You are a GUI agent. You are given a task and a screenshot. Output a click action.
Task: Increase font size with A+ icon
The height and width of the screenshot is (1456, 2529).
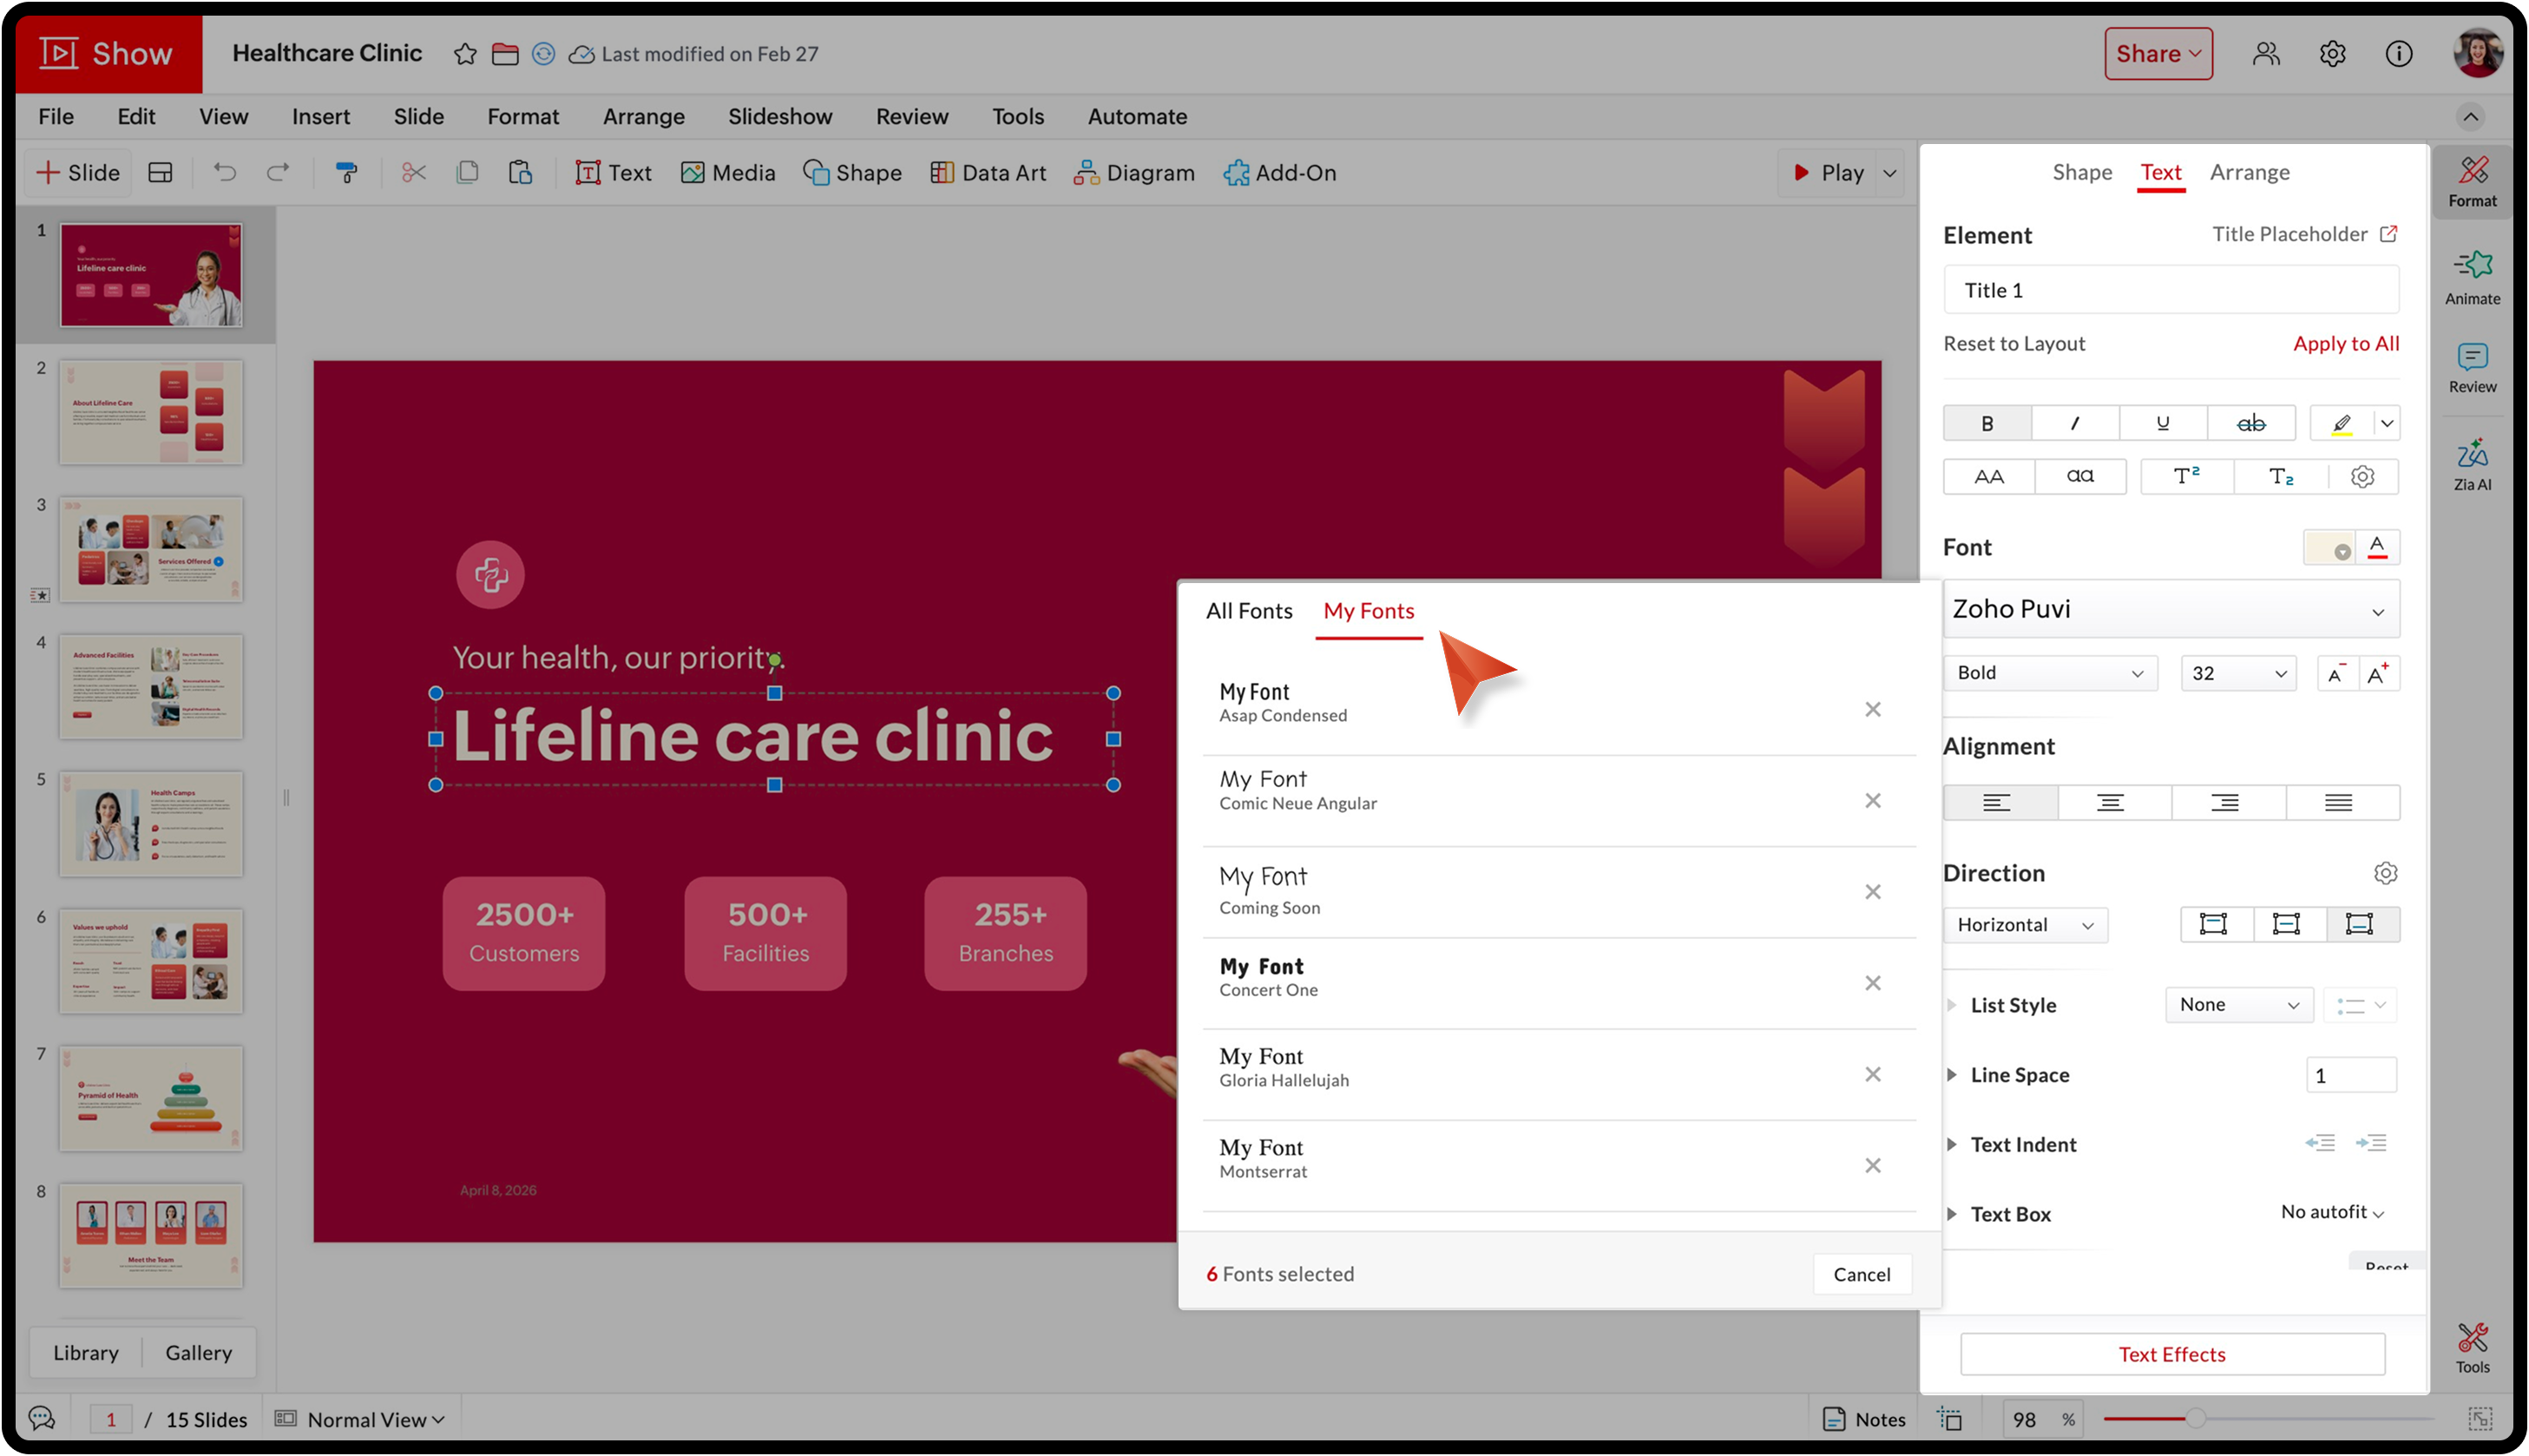[2377, 673]
